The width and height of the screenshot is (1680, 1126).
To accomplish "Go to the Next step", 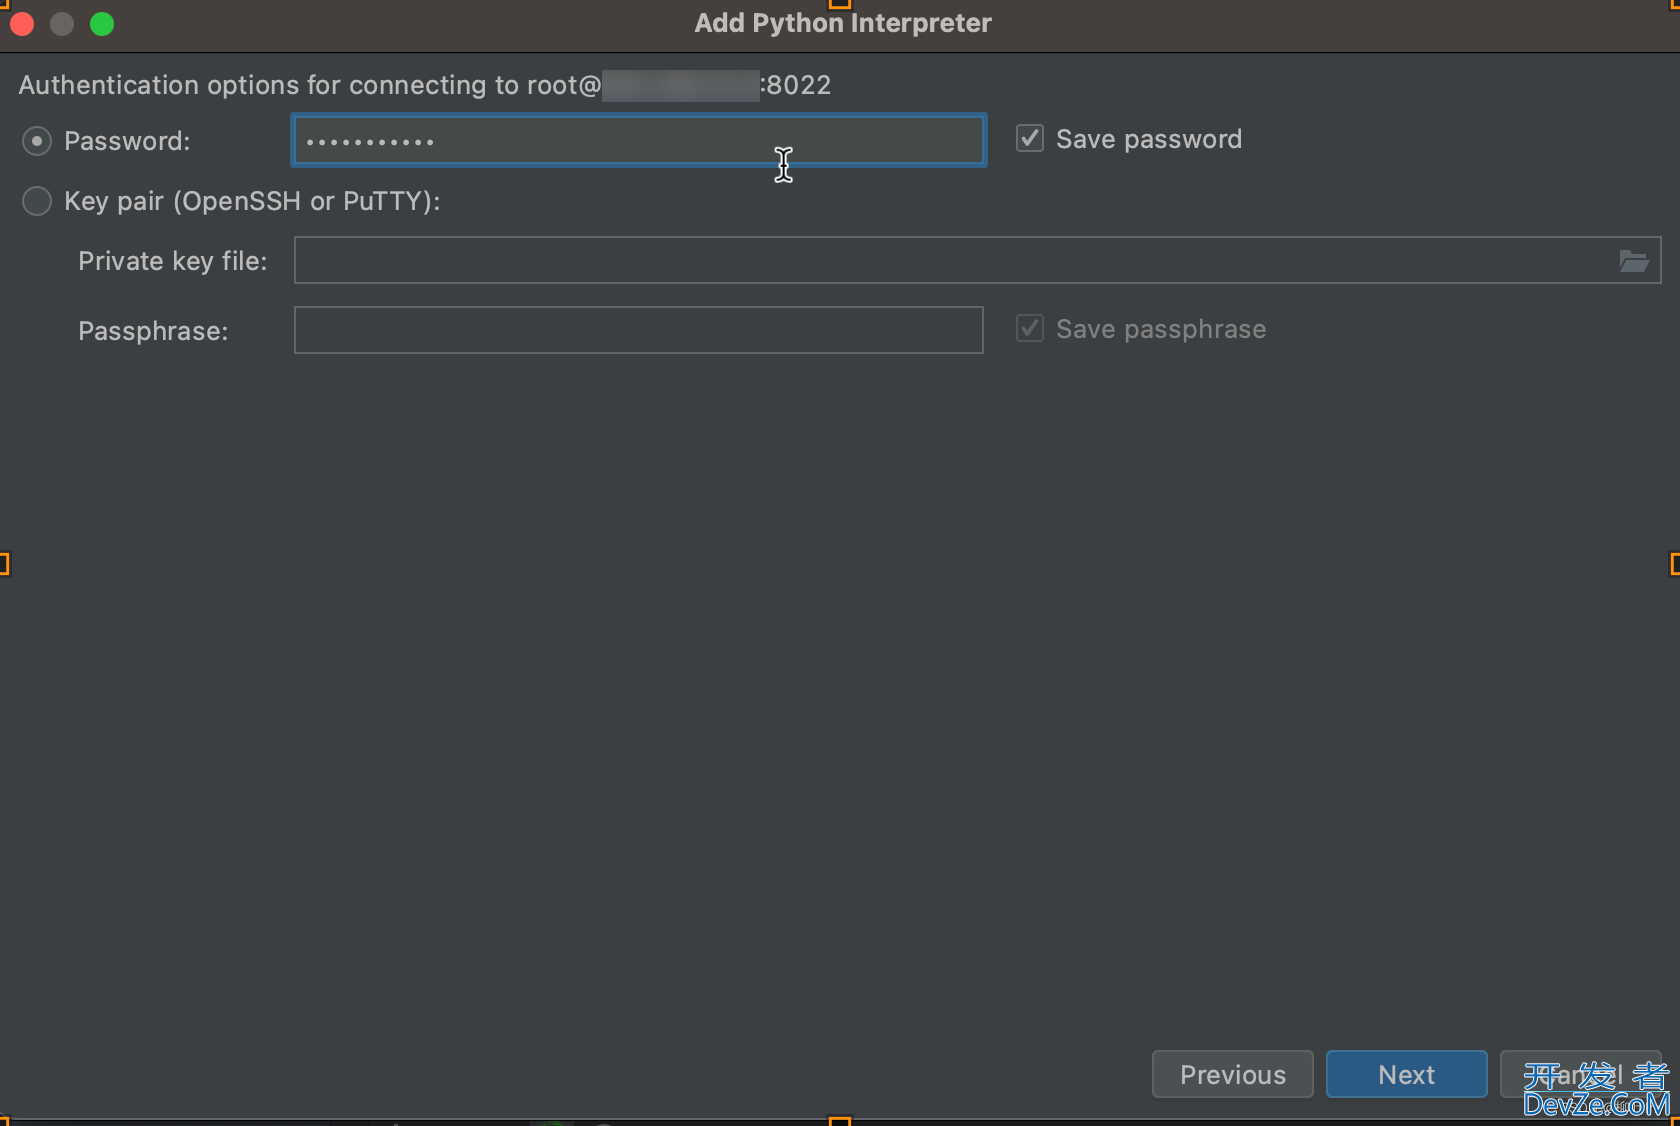I will 1406,1074.
